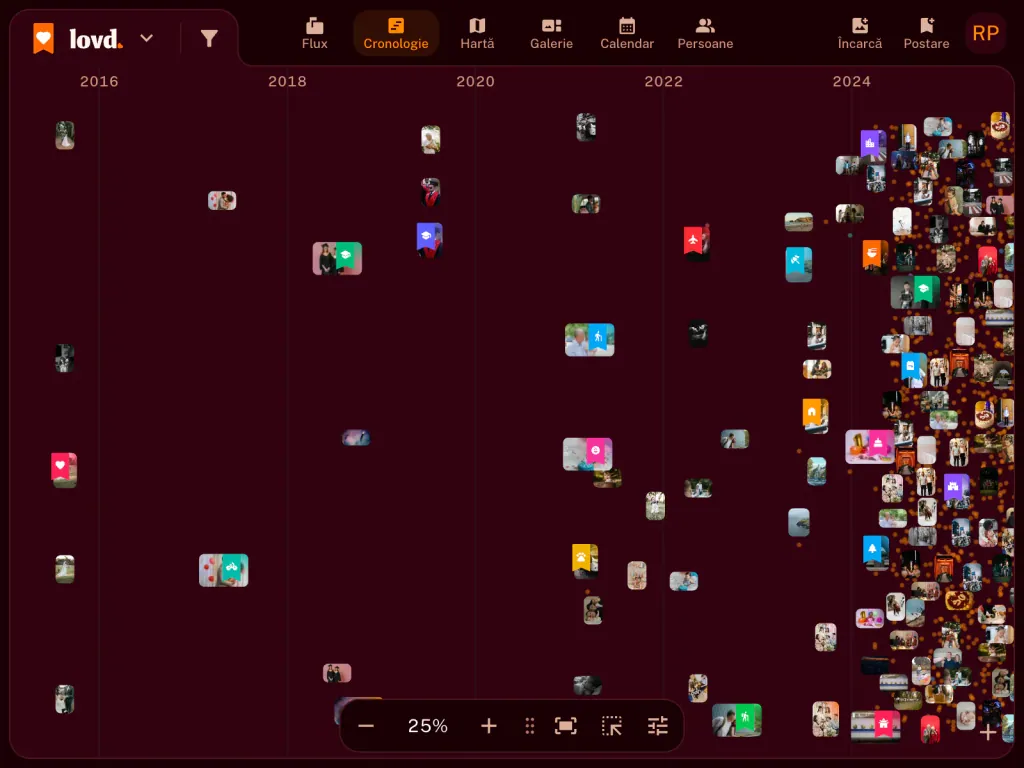The width and height of the screenshot is (1024, 768).
Task: Open the Hartă map tab
Action: (x=477, y=33)
